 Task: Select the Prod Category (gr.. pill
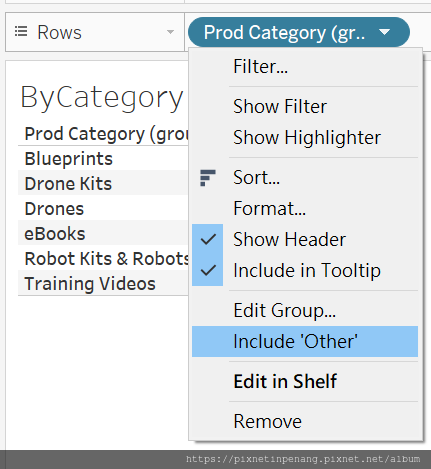[x=299, y=32]
